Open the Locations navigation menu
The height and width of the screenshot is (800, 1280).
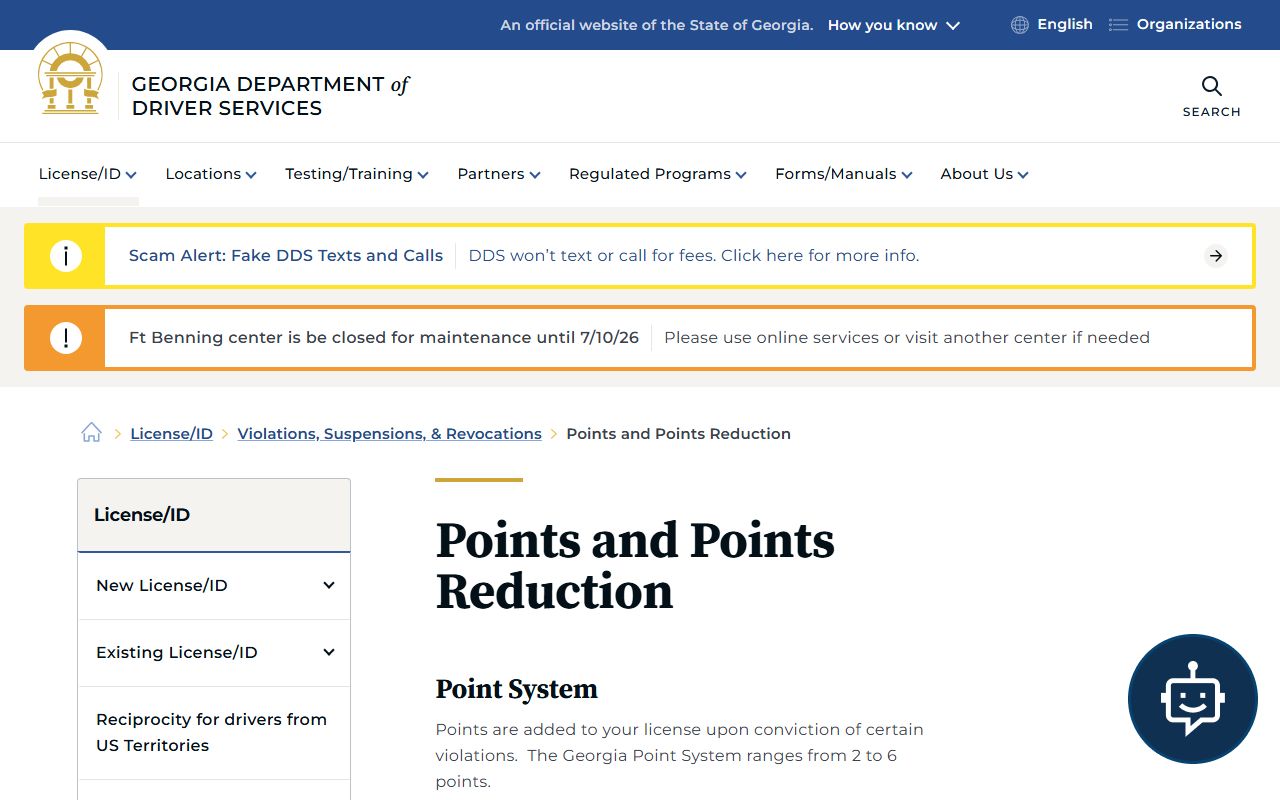[x=211, y=174]
